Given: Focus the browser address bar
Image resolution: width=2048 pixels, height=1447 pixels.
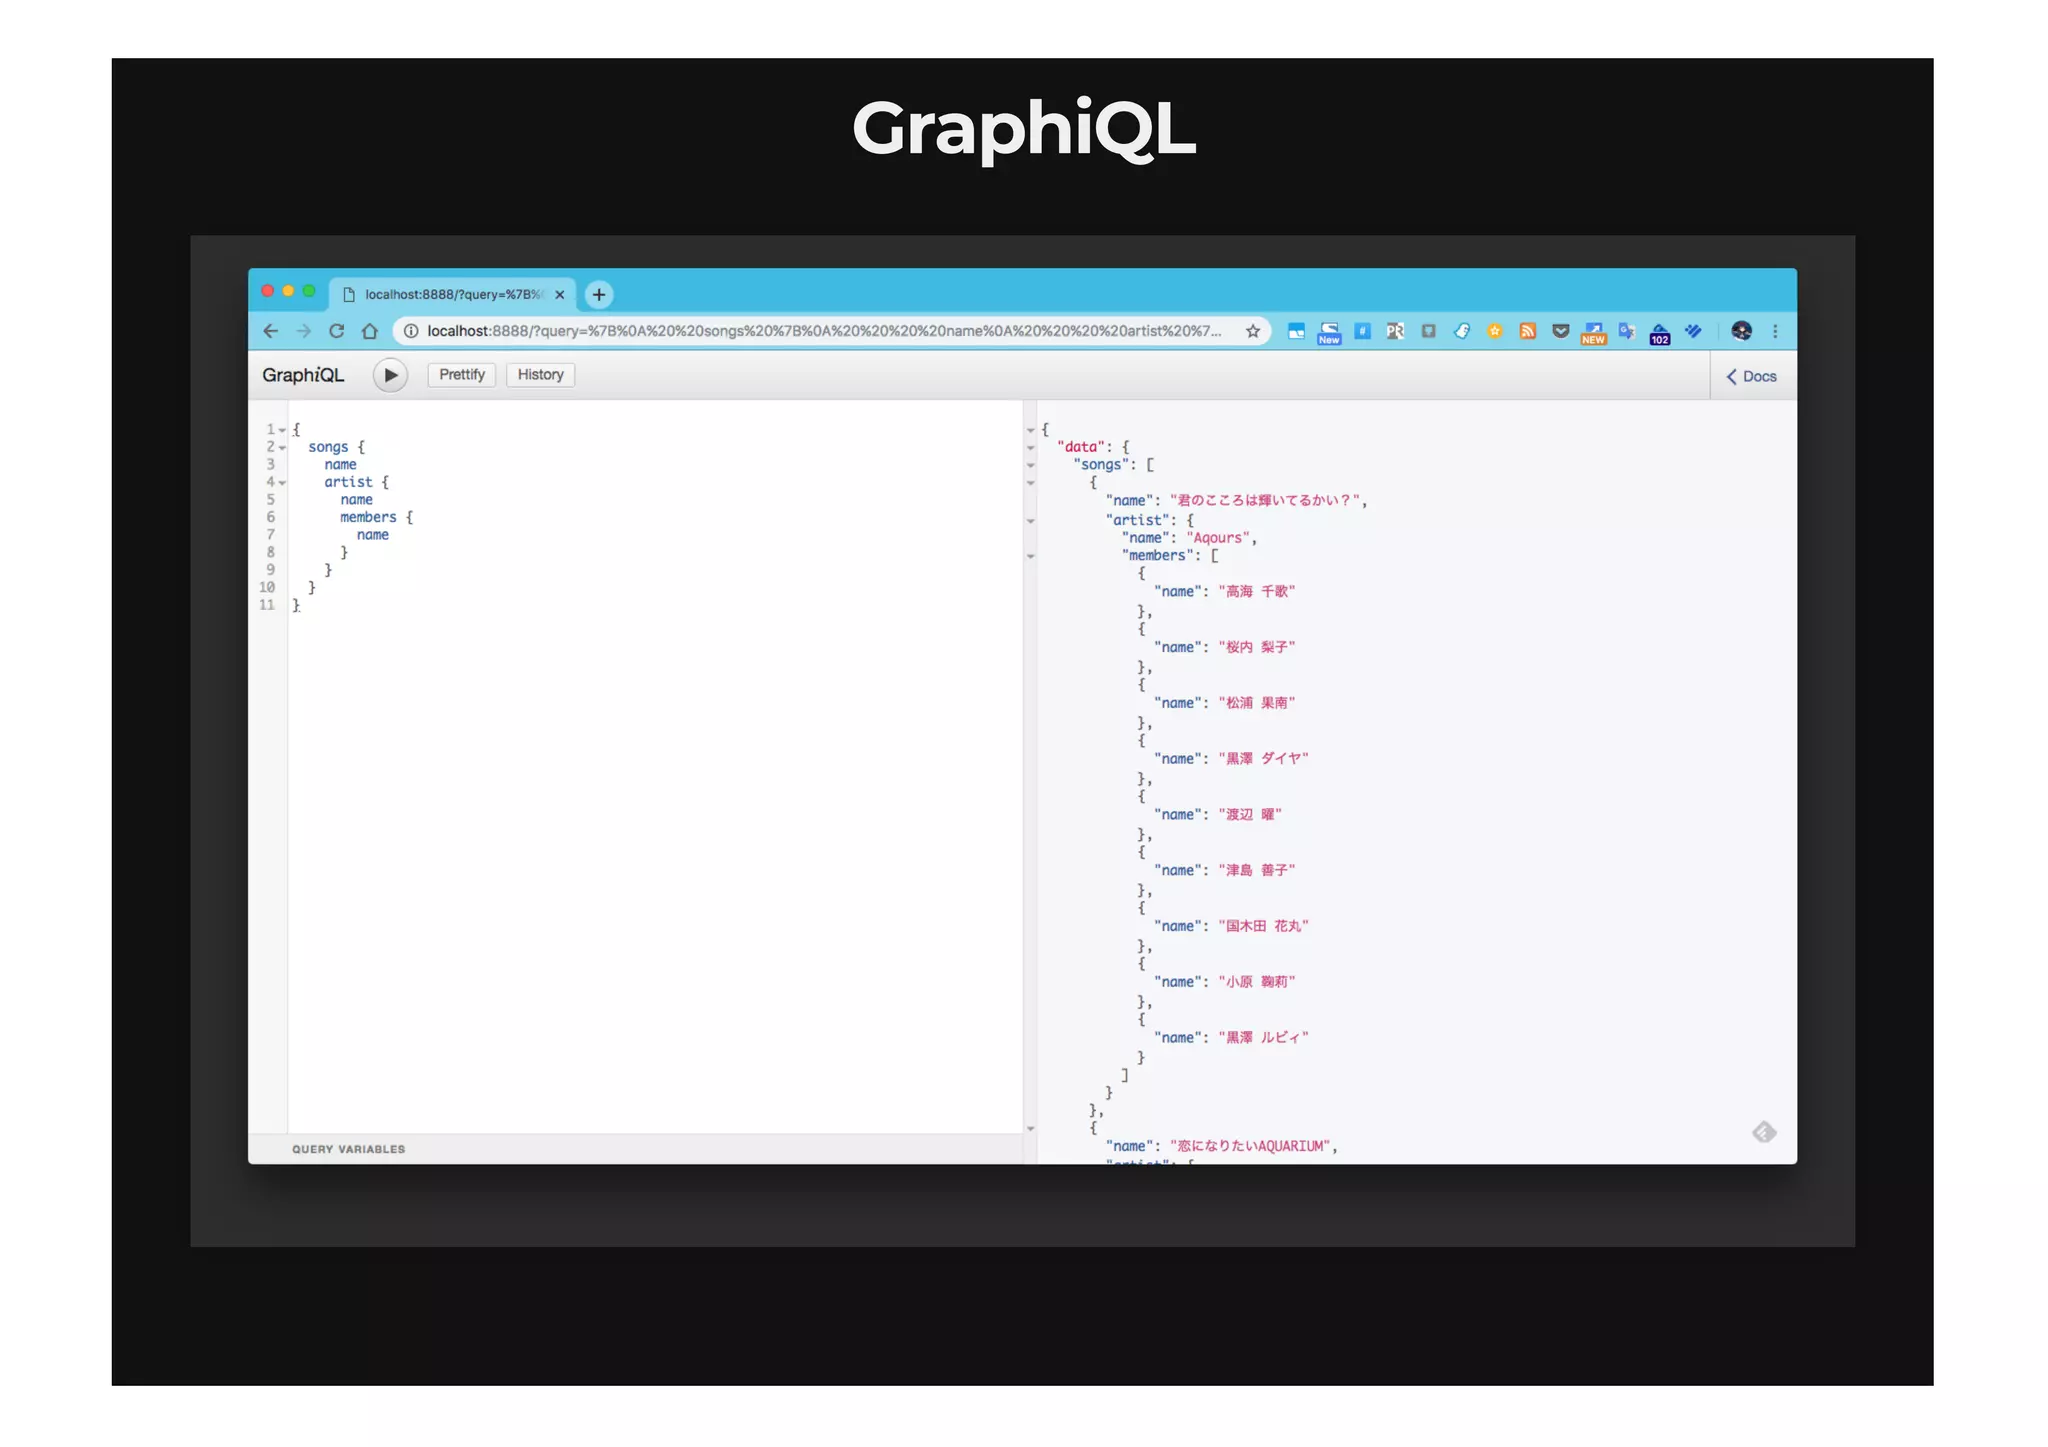Looking at the screenshot, I should (x=824, y=331).
